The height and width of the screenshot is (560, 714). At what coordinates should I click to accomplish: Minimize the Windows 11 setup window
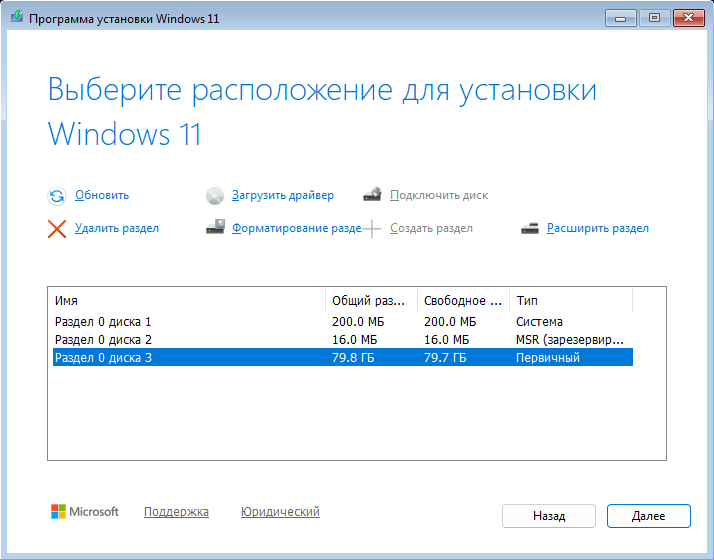(620, 18)
